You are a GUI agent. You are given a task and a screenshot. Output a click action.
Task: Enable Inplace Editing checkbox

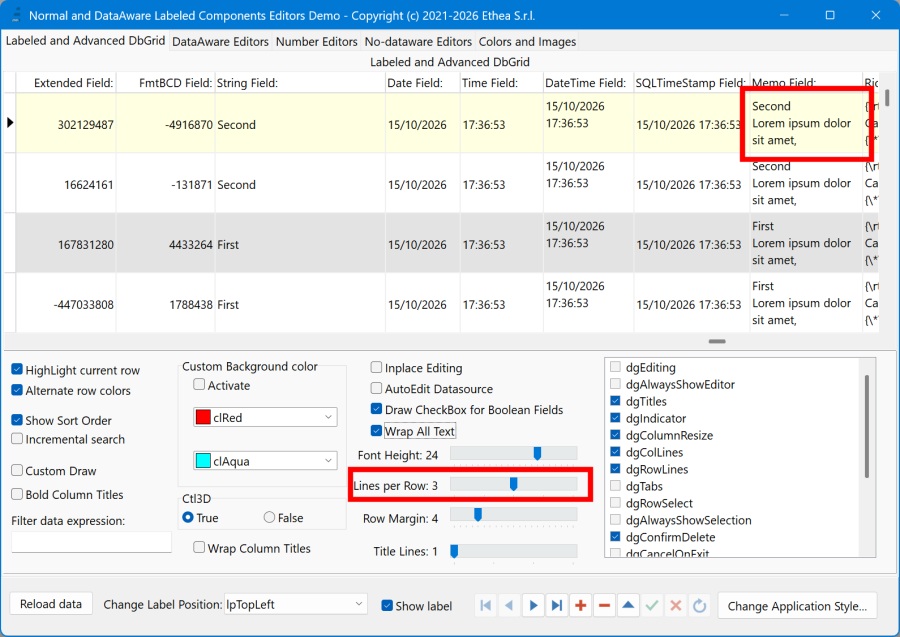[x=377, y=367]
